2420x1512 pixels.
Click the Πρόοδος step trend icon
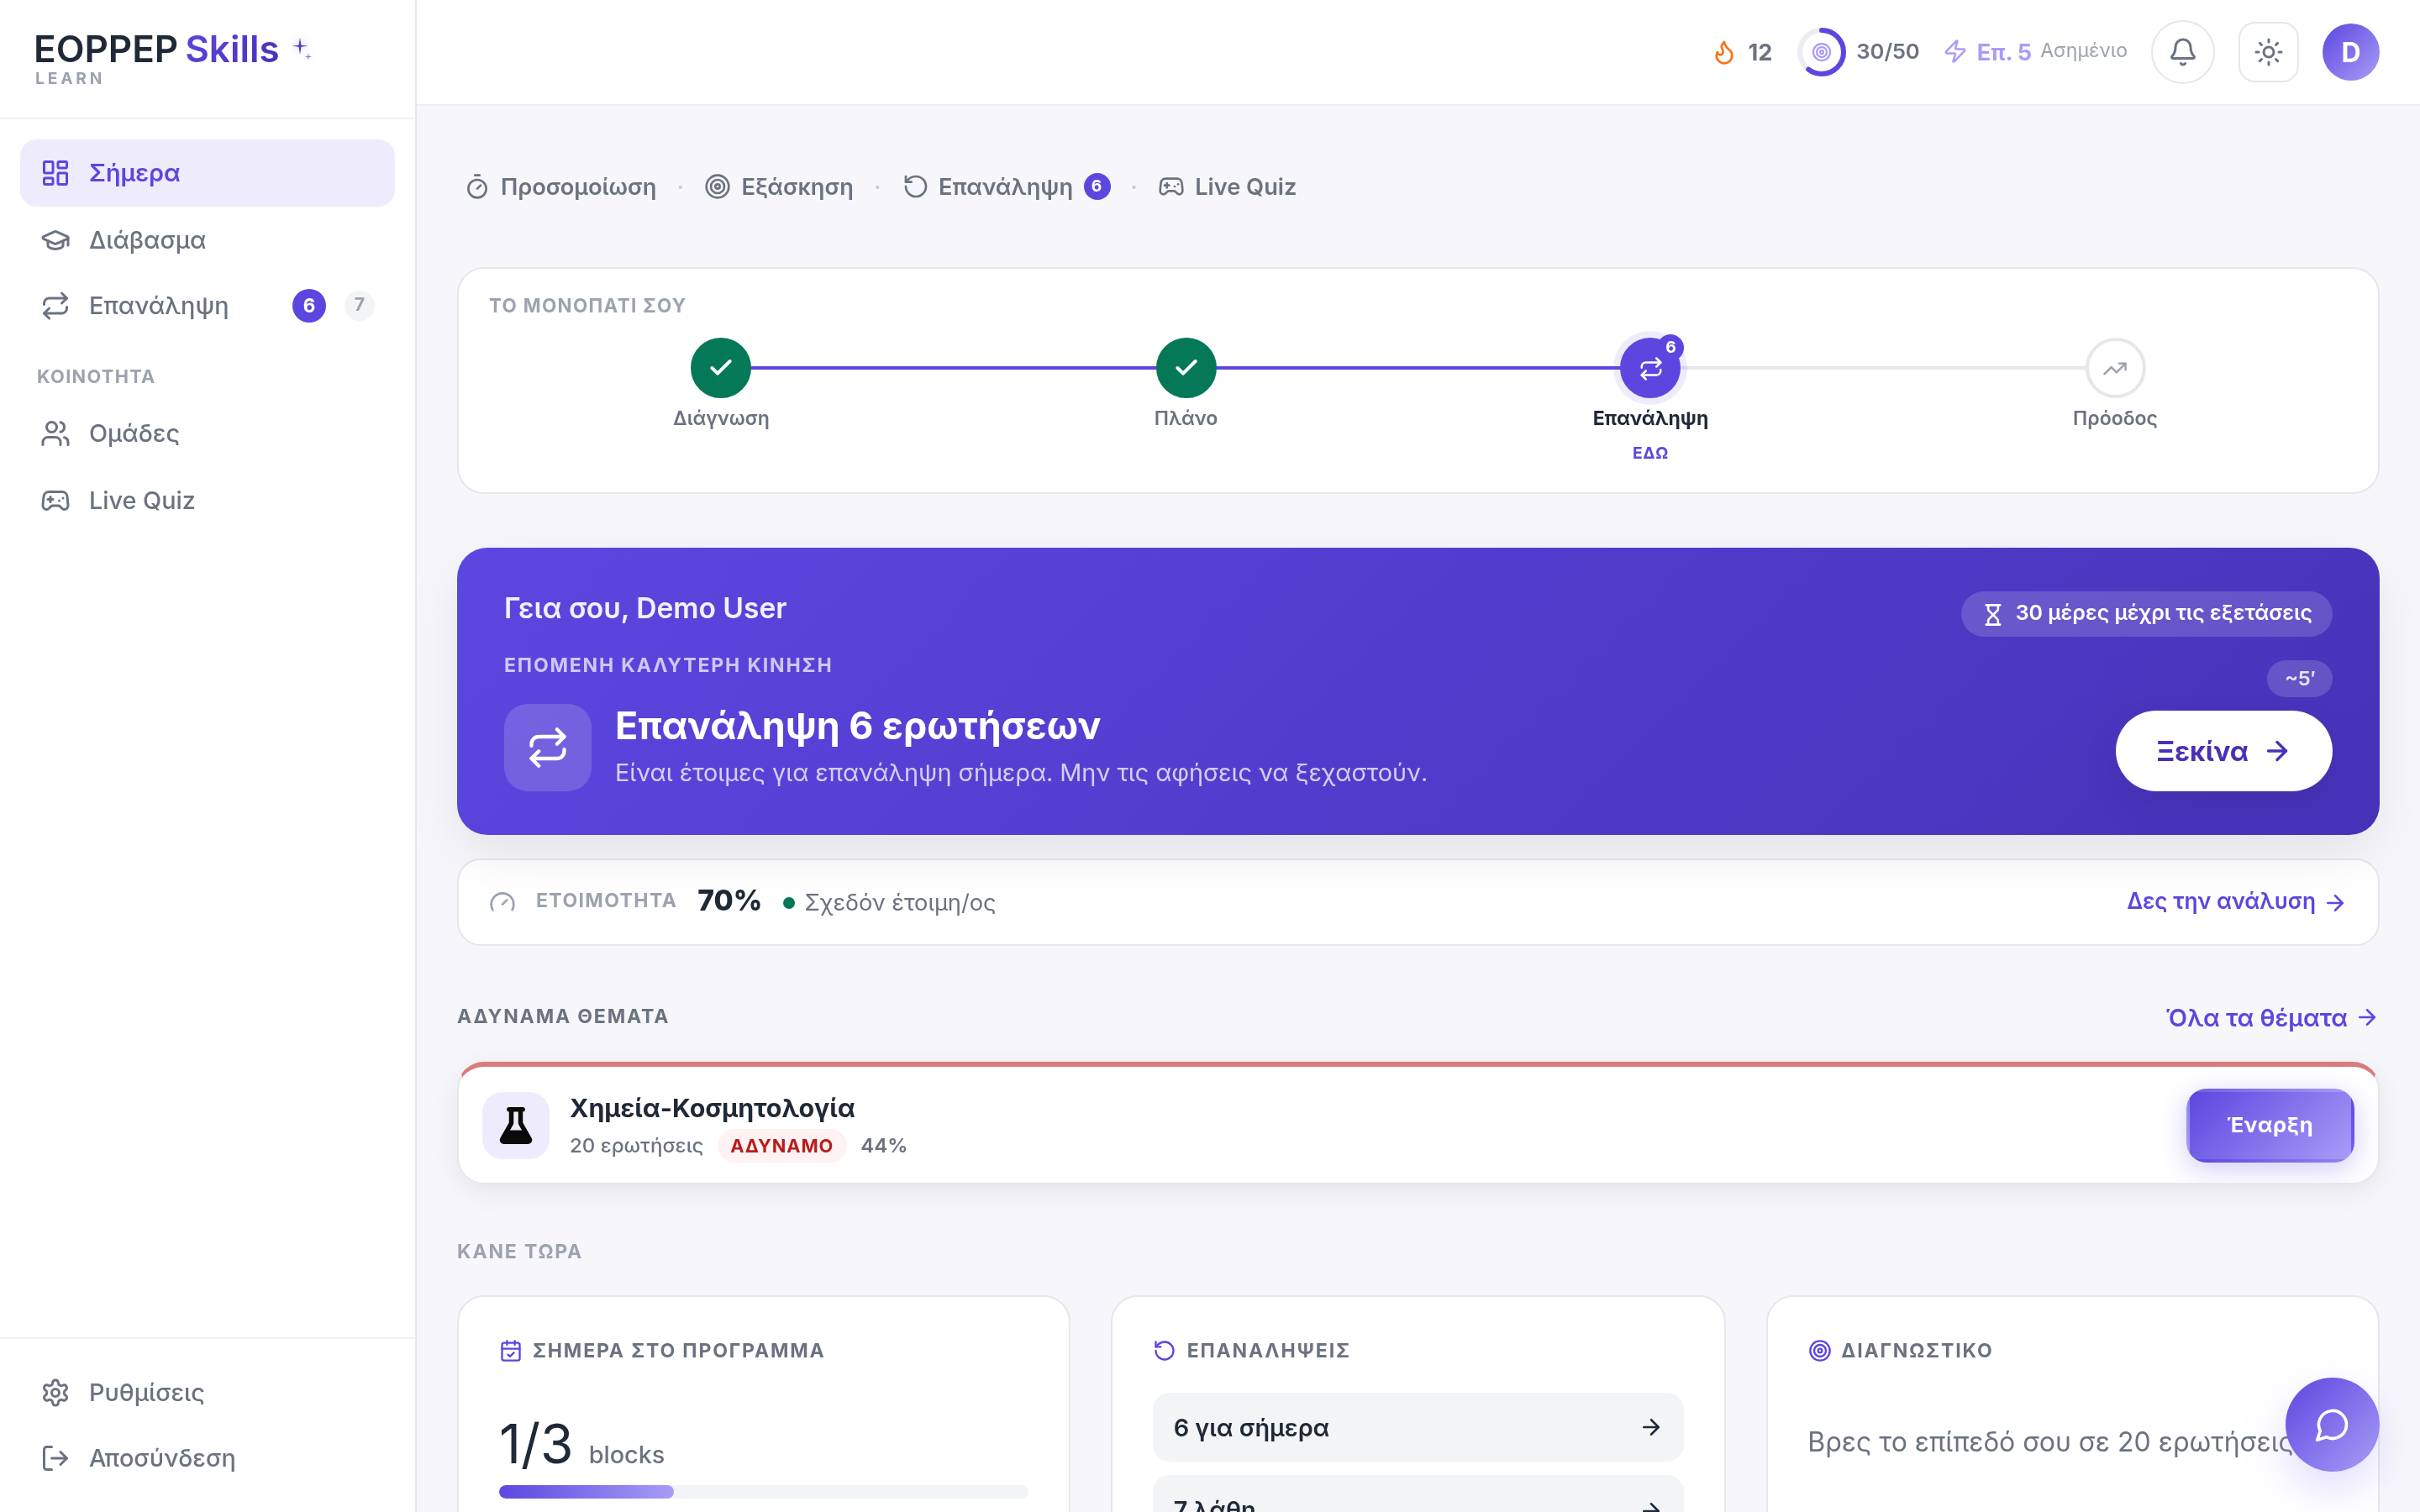[x=2115, y=368]
